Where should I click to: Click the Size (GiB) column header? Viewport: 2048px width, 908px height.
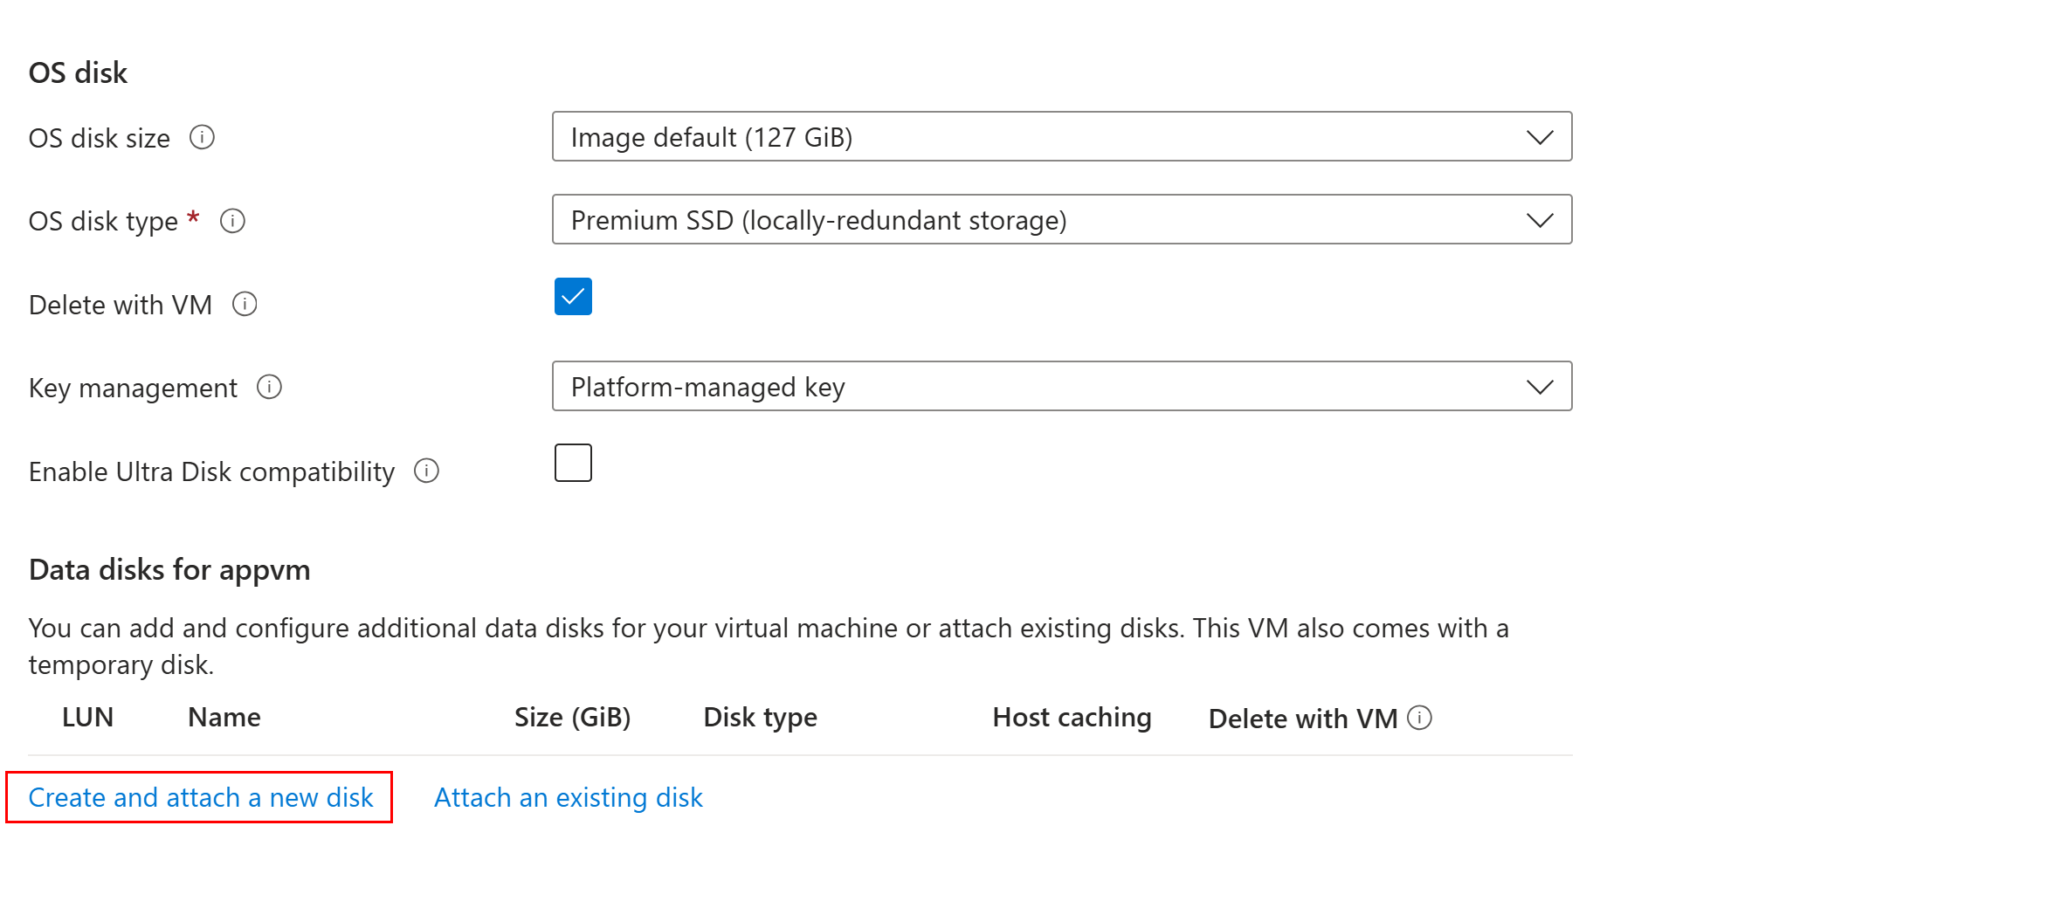(572, 717)
